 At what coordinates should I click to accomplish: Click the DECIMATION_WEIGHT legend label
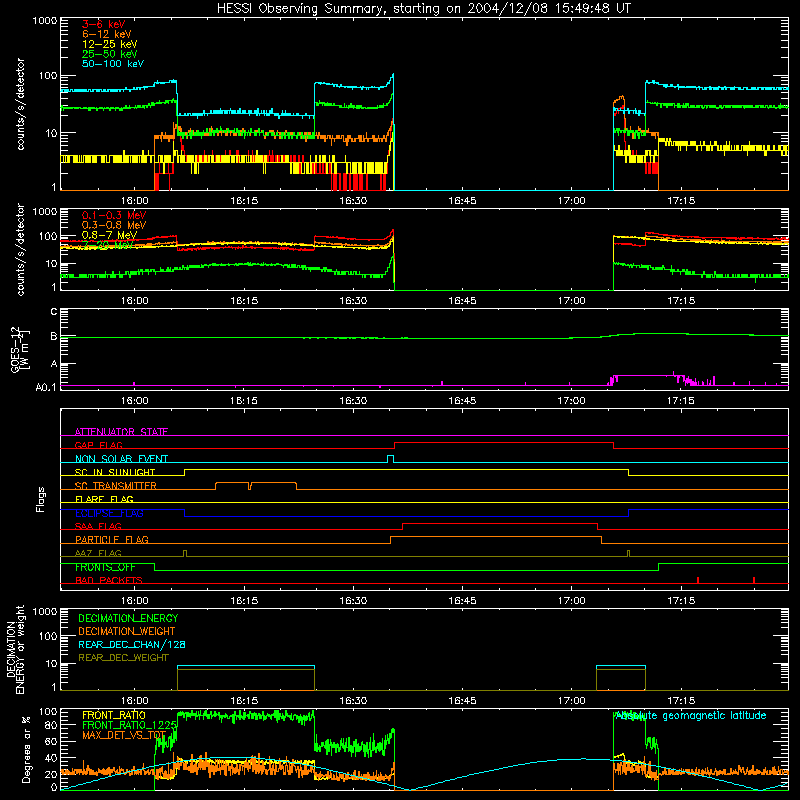127,631
